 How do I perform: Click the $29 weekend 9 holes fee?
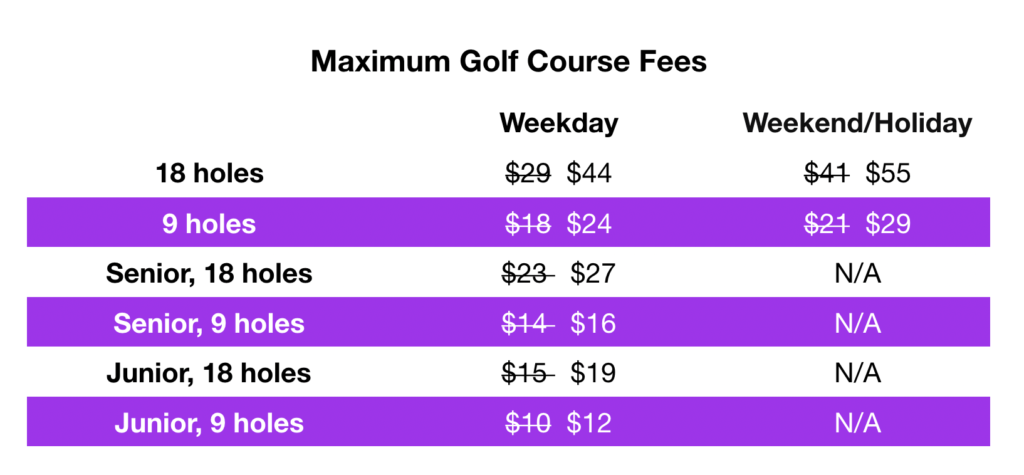tap(888, 223)
